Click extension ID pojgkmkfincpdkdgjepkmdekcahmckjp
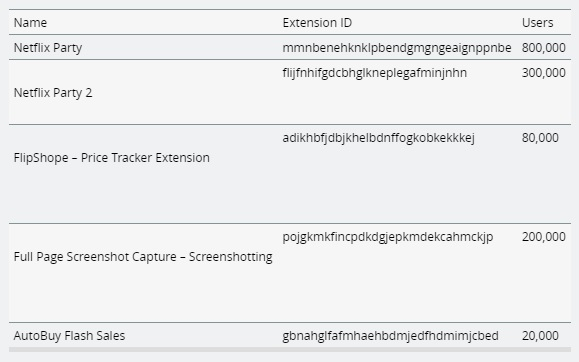 [388, 237]
